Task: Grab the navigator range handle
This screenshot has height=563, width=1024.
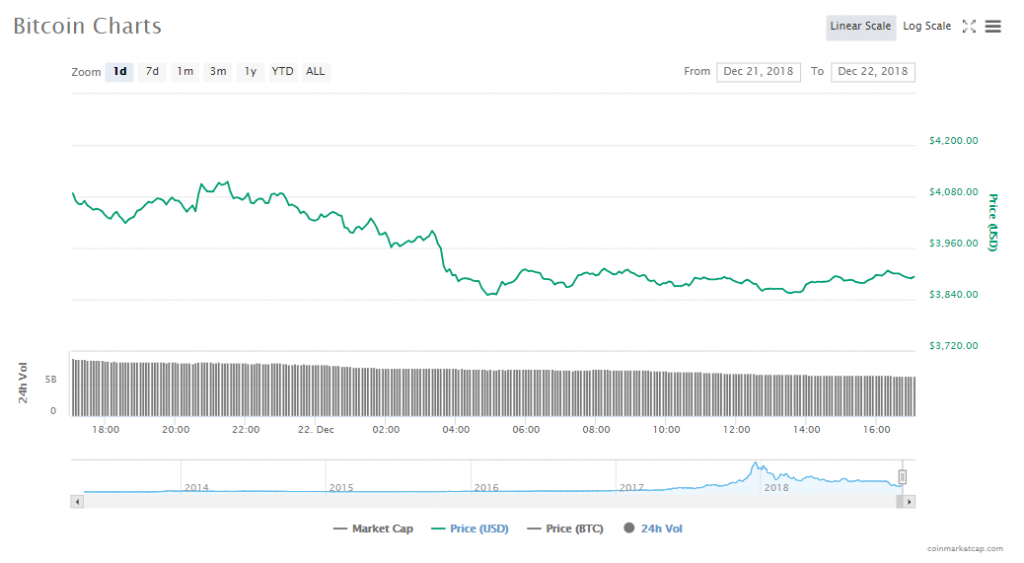Action: [902, 477]
